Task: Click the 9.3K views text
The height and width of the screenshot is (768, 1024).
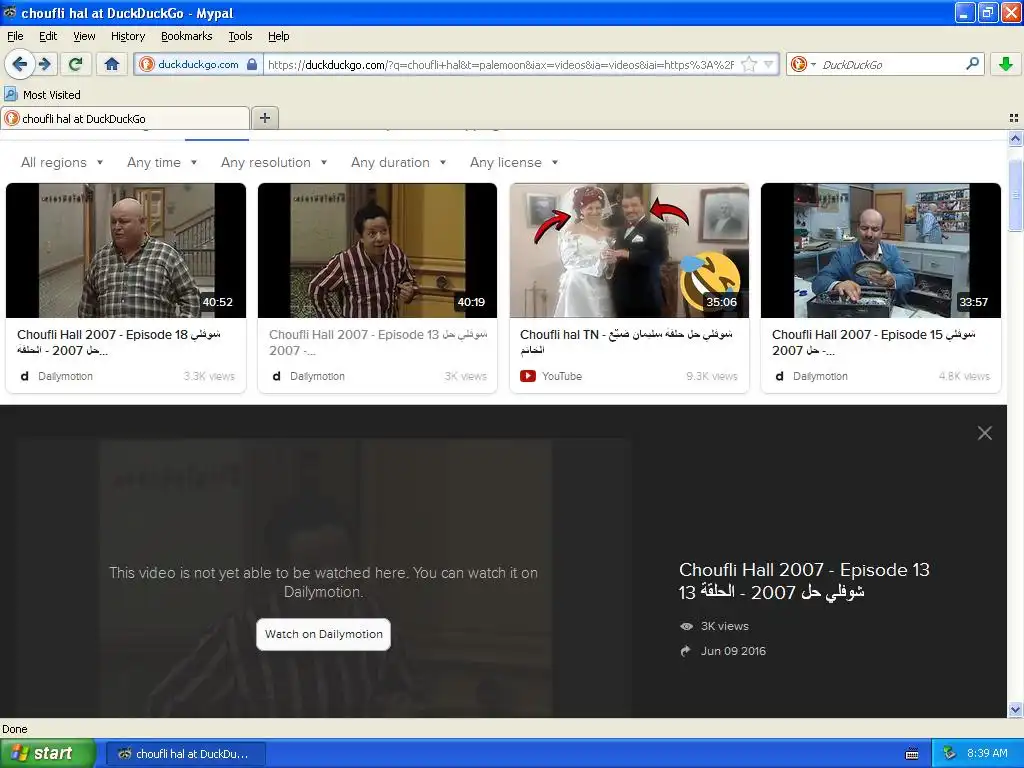Action: point(711,376)
